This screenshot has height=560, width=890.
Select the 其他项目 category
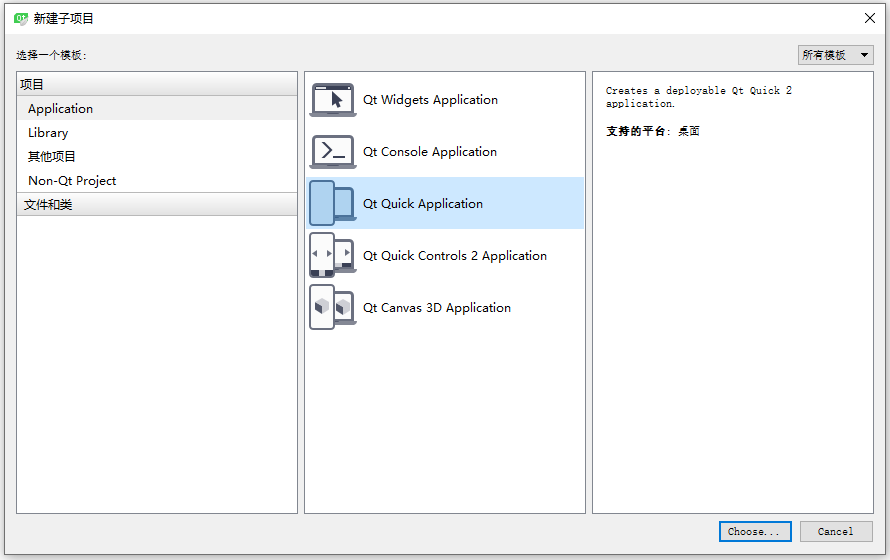pyautogui.click(x=157, y=156)
